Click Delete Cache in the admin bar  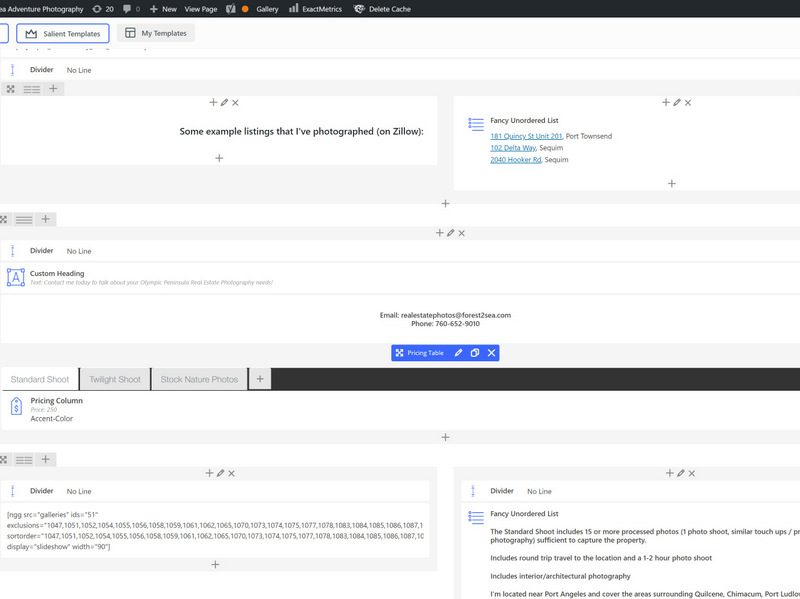click(385, 9)
